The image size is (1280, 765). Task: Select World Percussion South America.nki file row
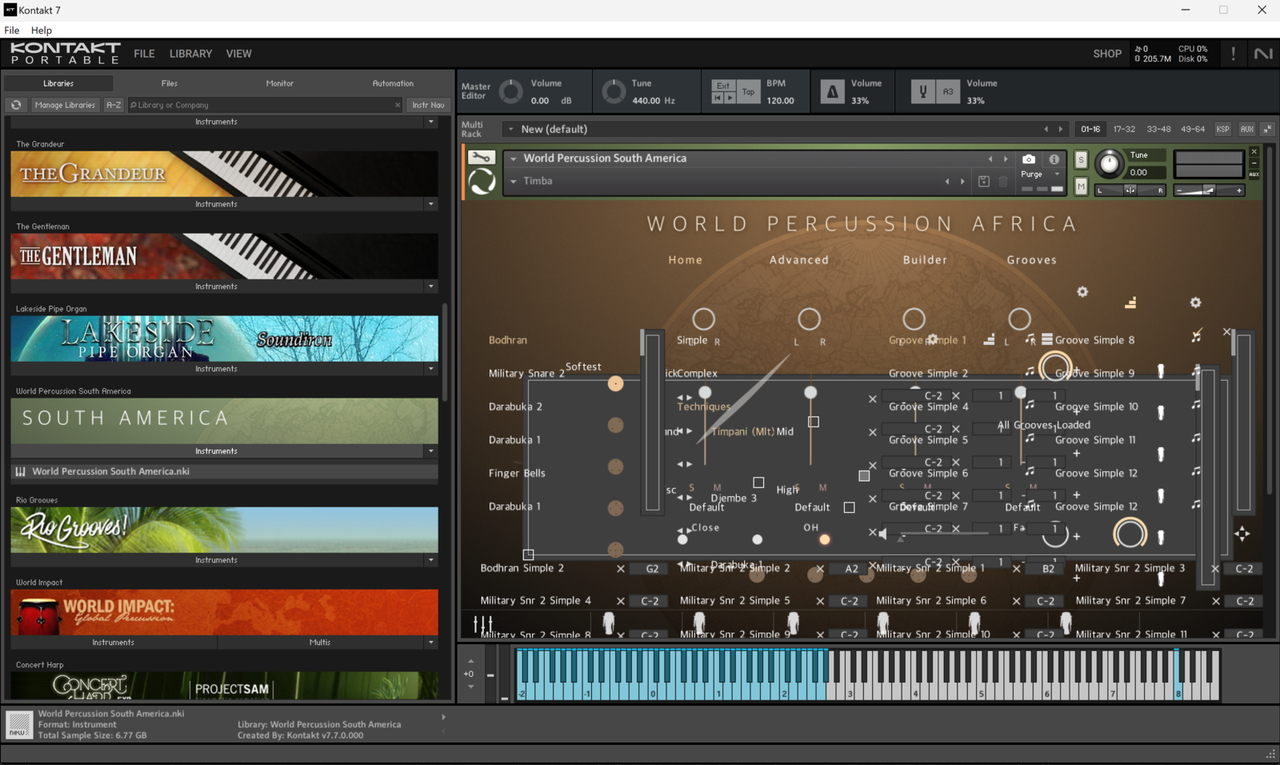point(224,472)
